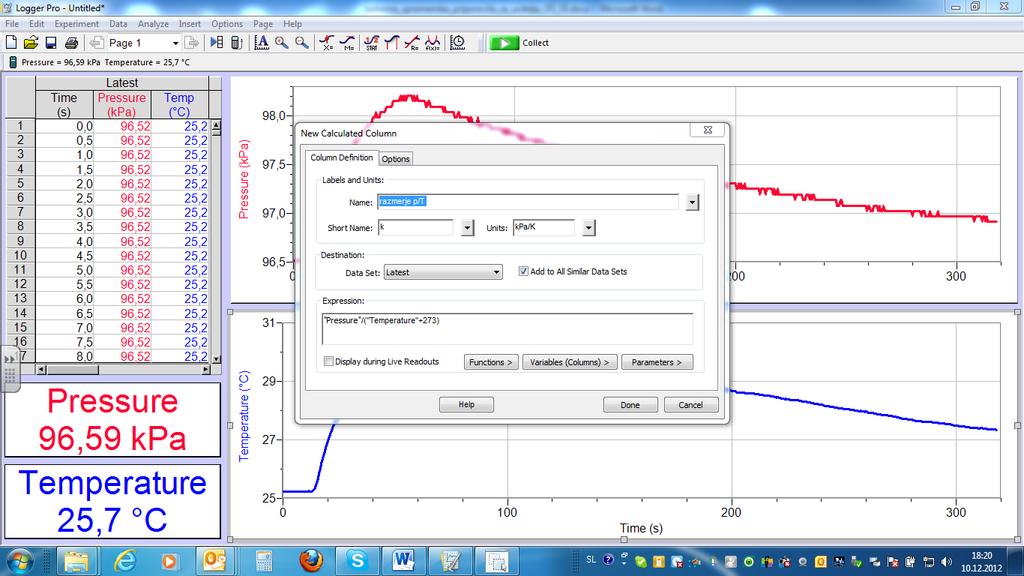Open the Functions list button
The height and width of the screenshot is (576, 1024).
point(491,362)
